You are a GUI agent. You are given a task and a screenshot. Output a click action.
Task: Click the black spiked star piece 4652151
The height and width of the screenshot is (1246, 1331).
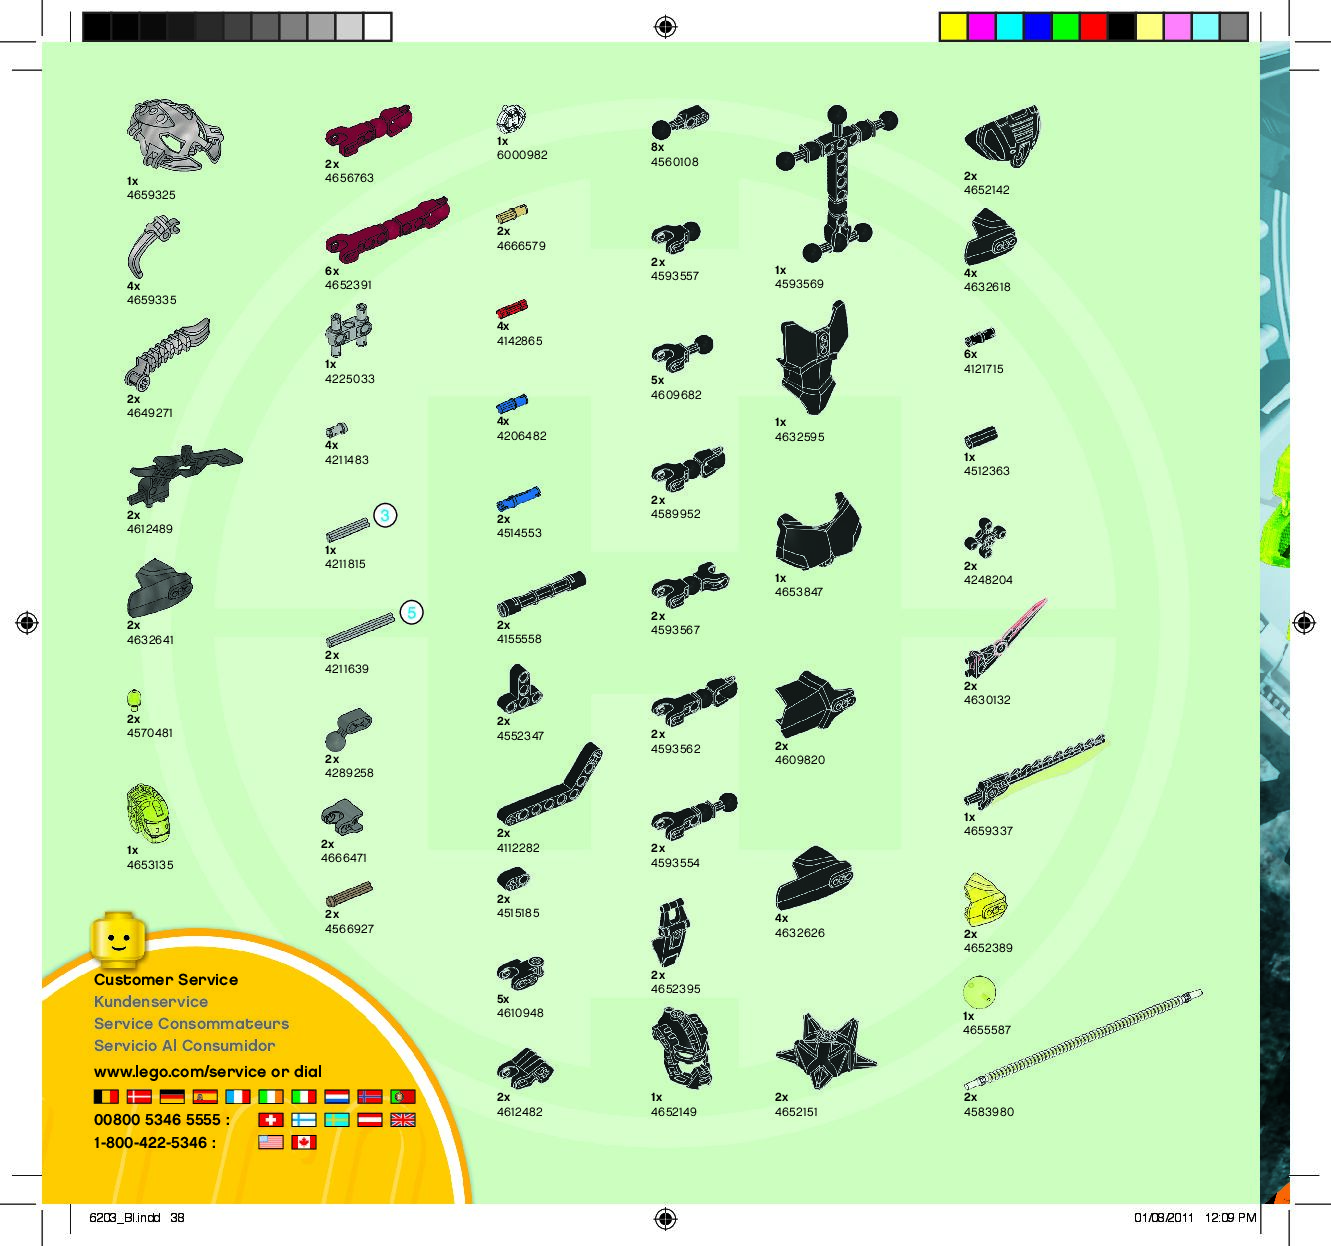(x=825, y=1052)
